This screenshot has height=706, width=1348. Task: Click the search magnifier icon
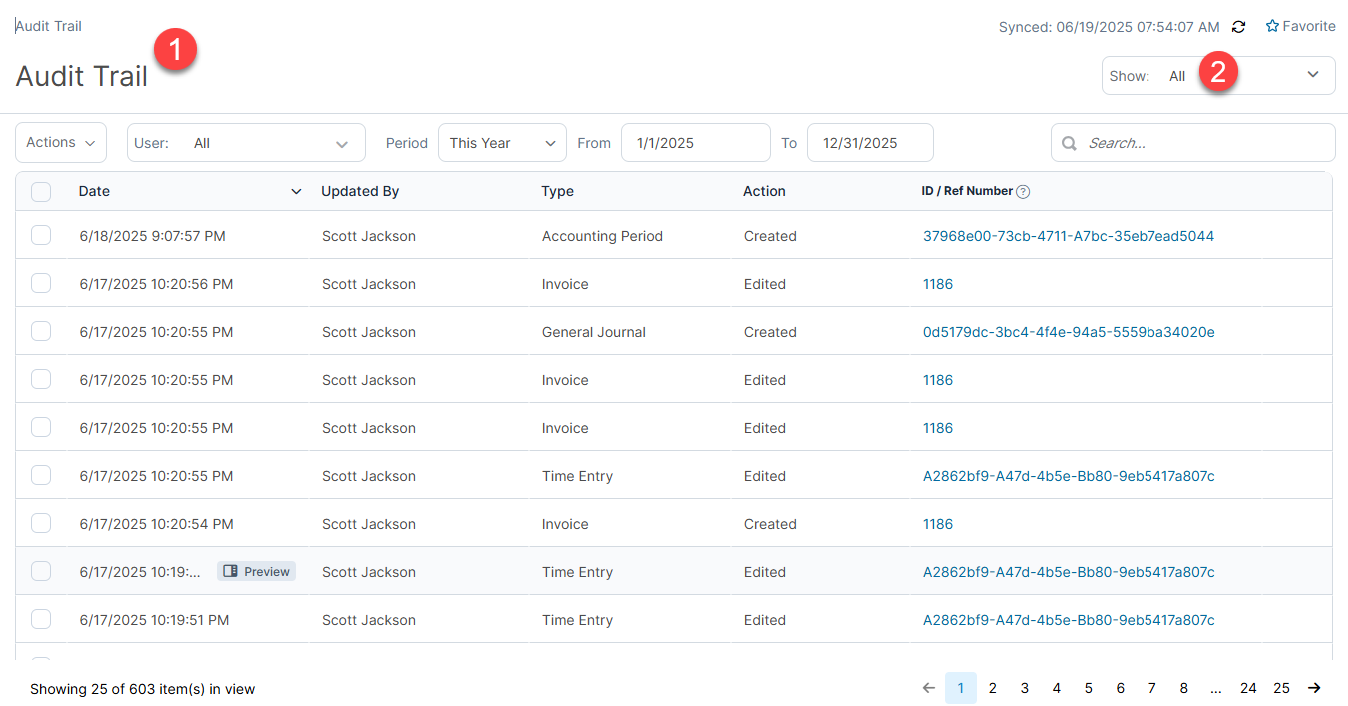pyautogui.click(x=1069, y=143)
